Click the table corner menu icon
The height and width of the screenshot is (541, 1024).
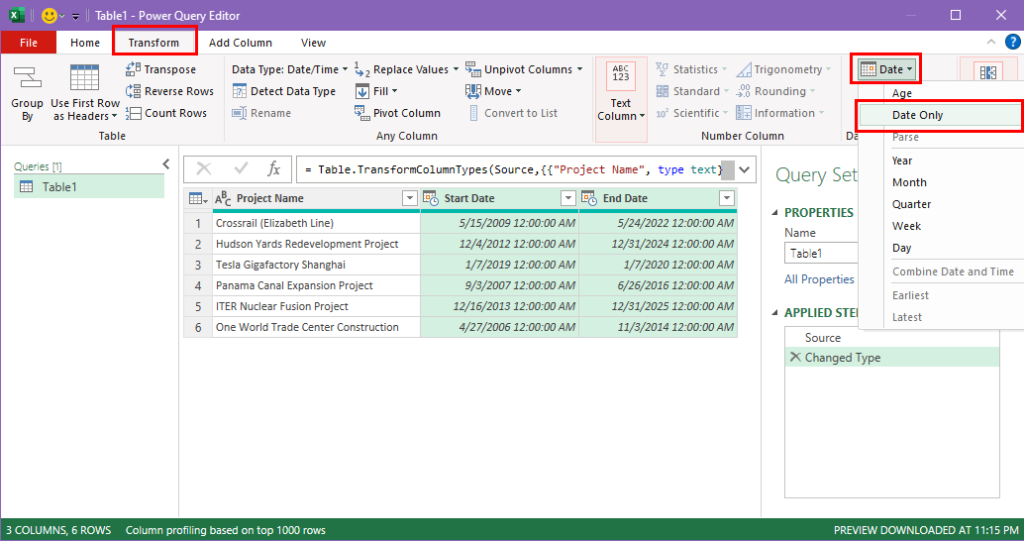(x=197, y=199)
